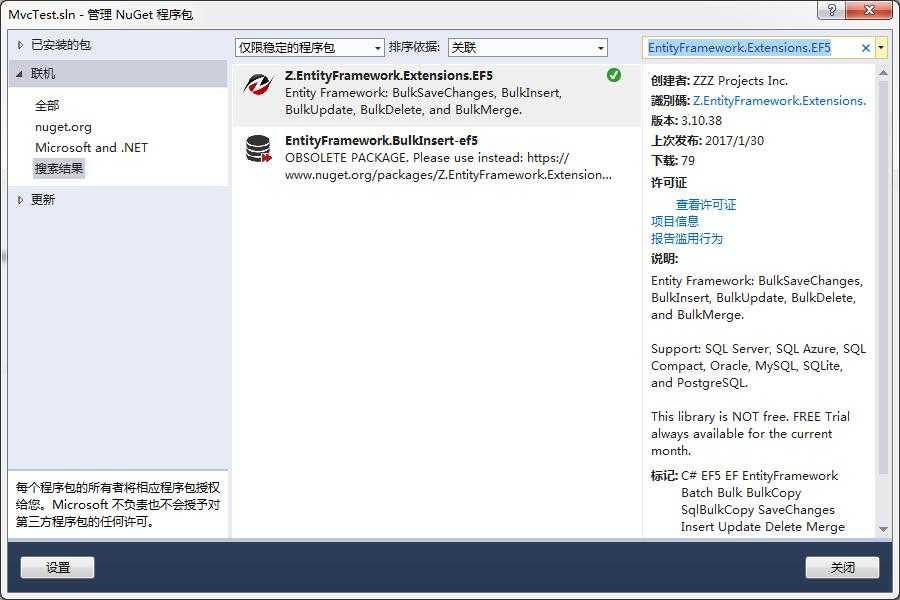Click the 'Support: SQL Server' paragraph
The image size is (900, 600).
pos(758,366)
